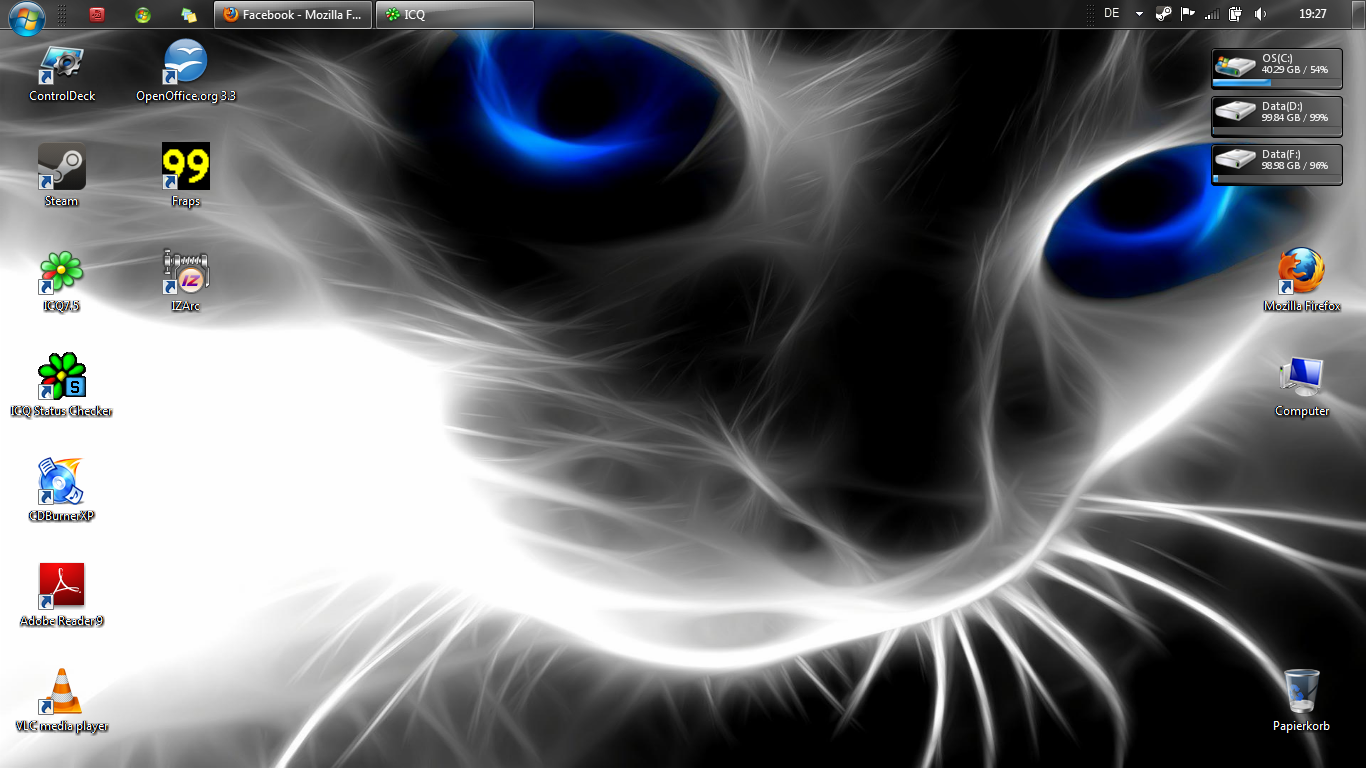Click the 19:27 taskbar clock
The height and width of the screenshot is (768, 1366).
[1312, 14]
